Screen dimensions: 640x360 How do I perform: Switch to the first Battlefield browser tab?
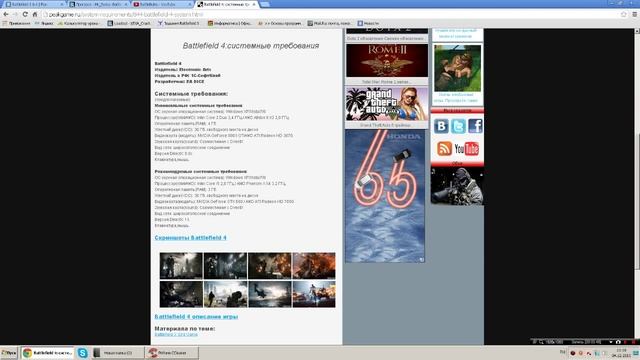34,4
